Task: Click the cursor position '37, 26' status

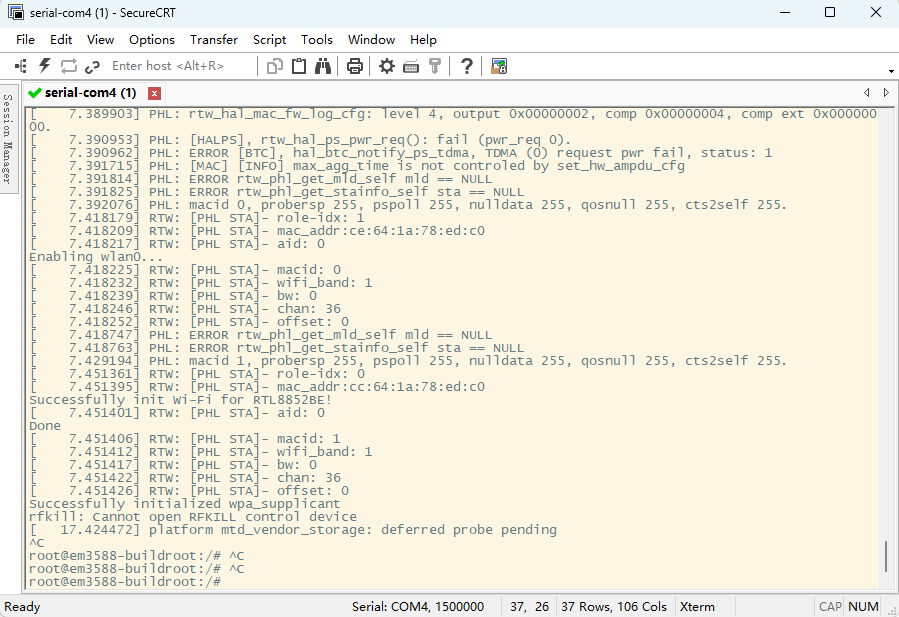Action: point(529,607)
